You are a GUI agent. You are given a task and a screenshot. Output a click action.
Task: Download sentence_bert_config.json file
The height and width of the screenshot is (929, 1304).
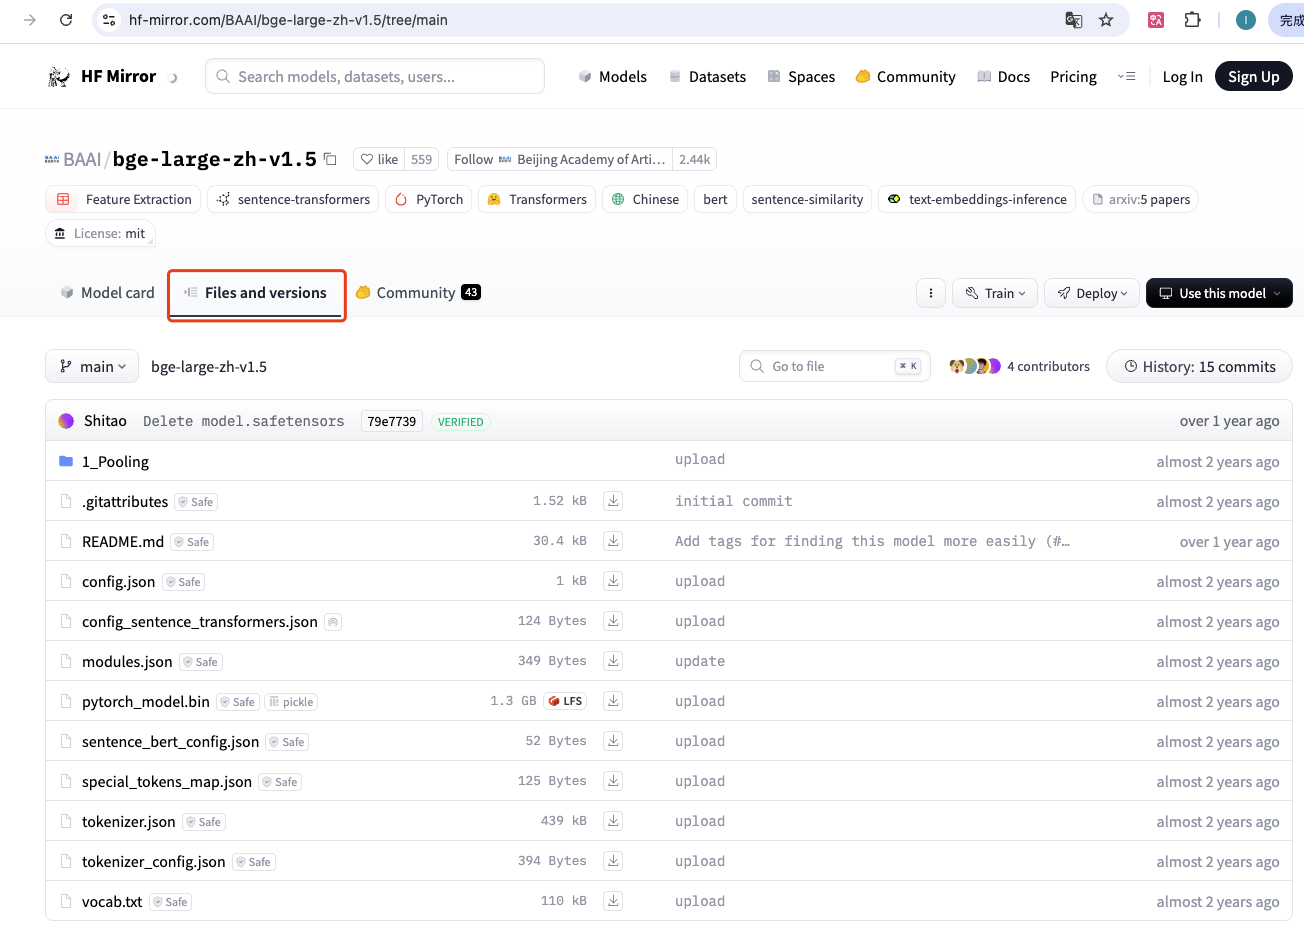click(613, 741)
